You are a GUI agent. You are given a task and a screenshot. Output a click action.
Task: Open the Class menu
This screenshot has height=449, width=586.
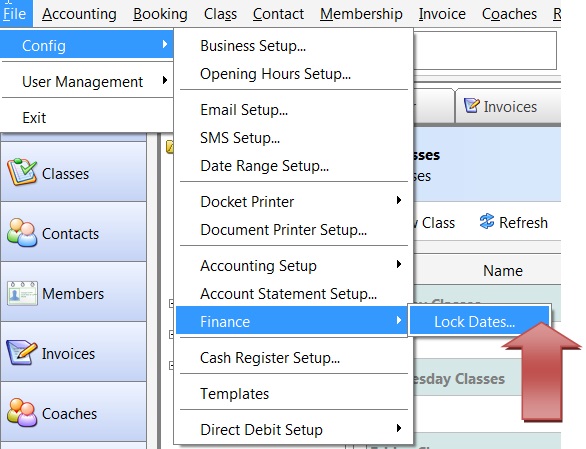(x=220, y=14)
